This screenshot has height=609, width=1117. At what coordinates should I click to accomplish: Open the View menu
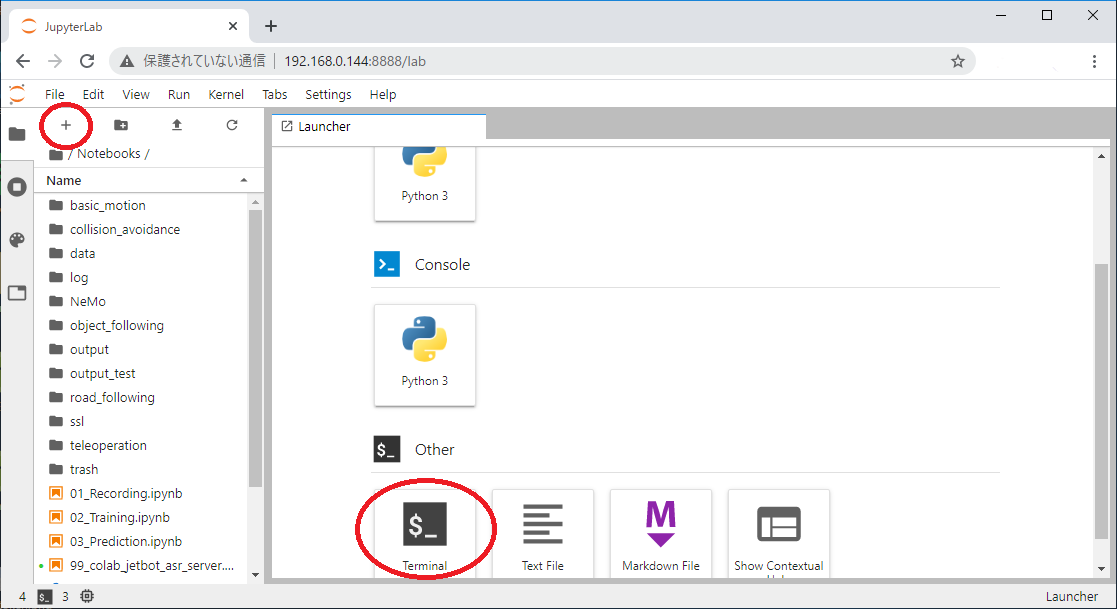coord(136,95)
